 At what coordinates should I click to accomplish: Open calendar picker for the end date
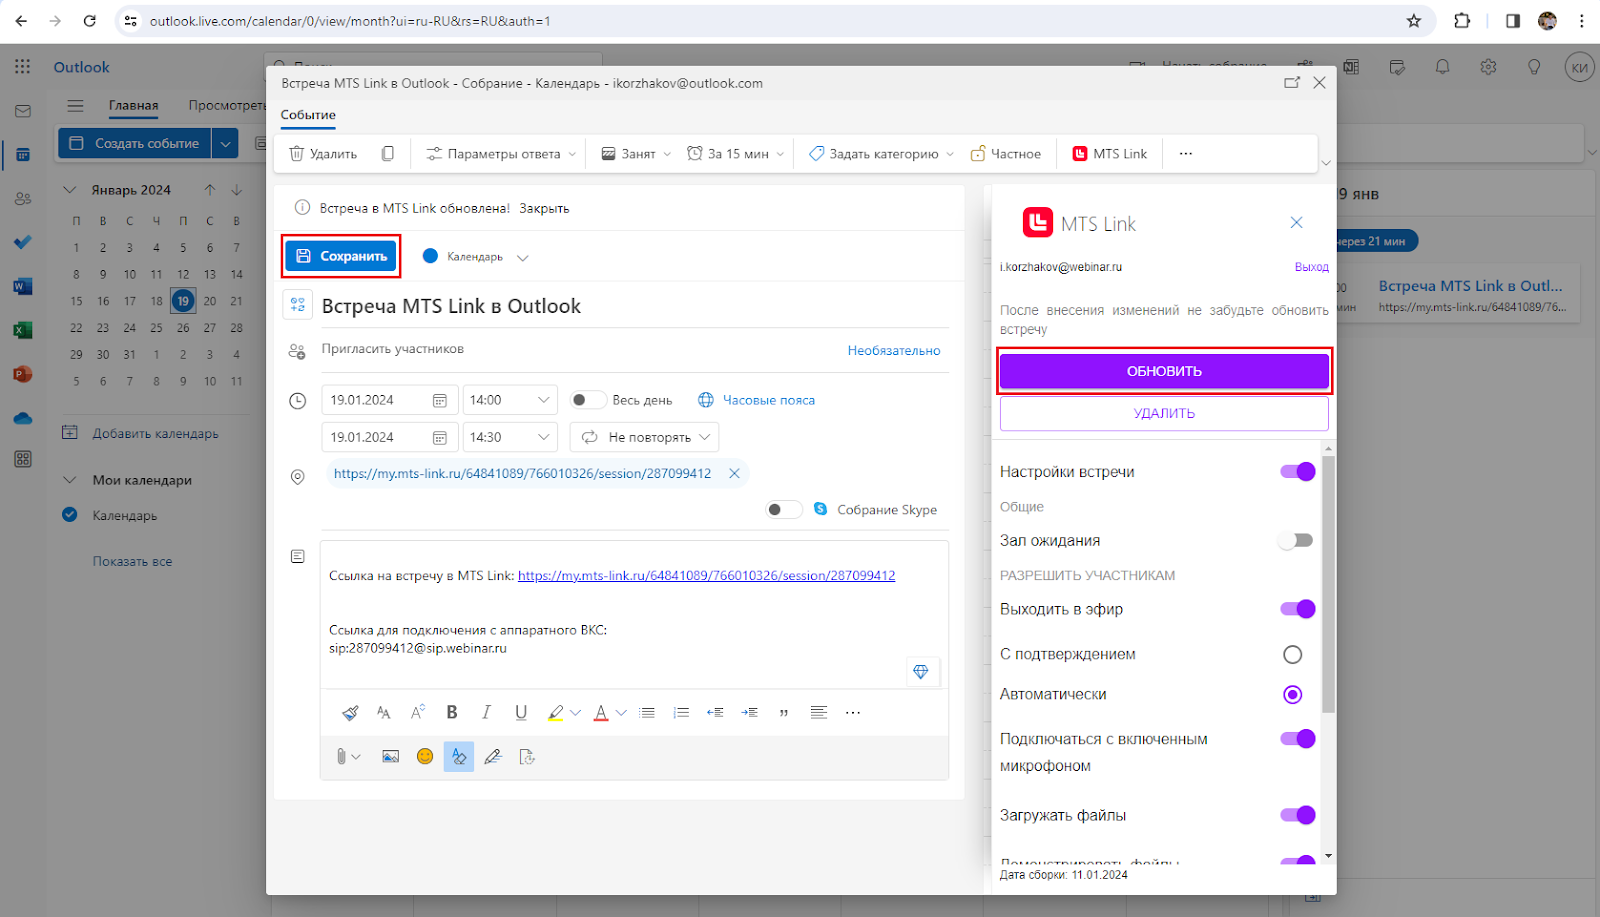439,437
